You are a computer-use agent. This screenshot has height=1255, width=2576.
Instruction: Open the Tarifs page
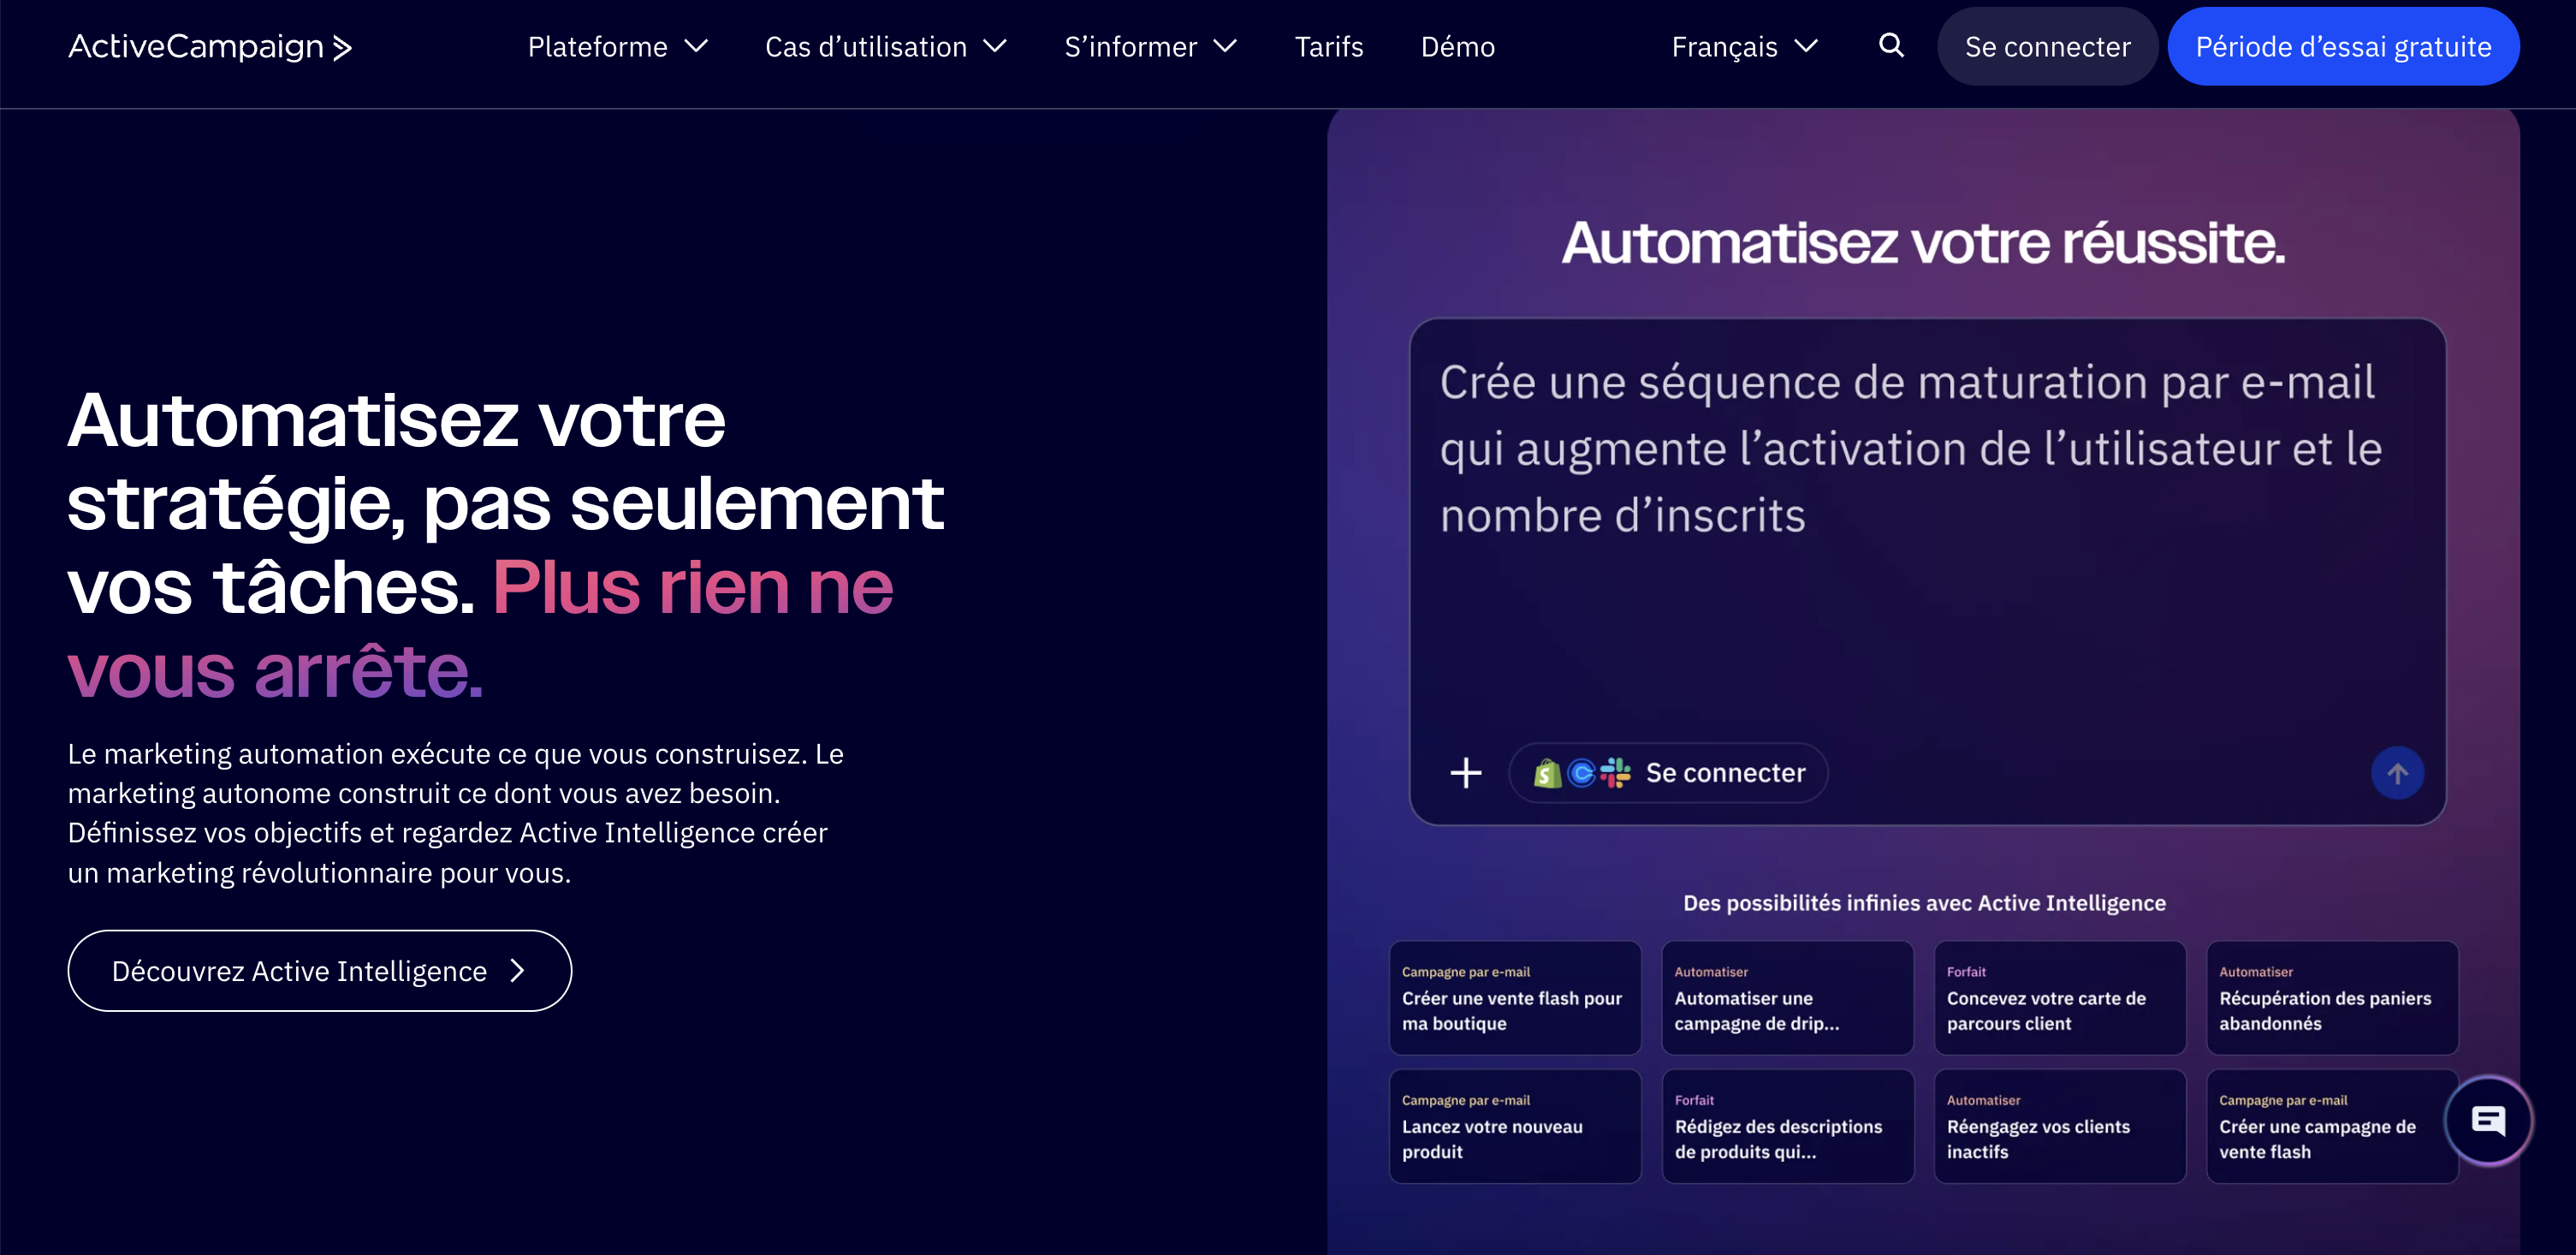click(x=1329, y=46)
